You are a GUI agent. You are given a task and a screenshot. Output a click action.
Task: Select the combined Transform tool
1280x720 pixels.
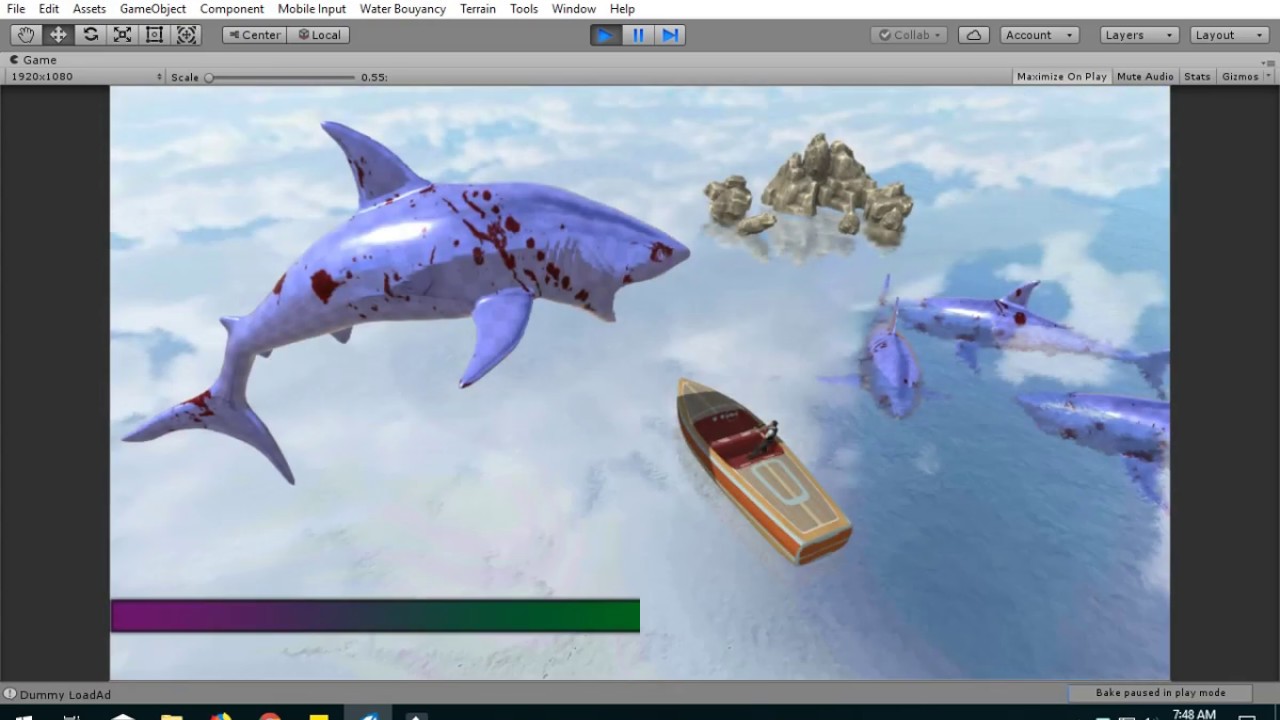pyautogui.click(x=186, y=34)
